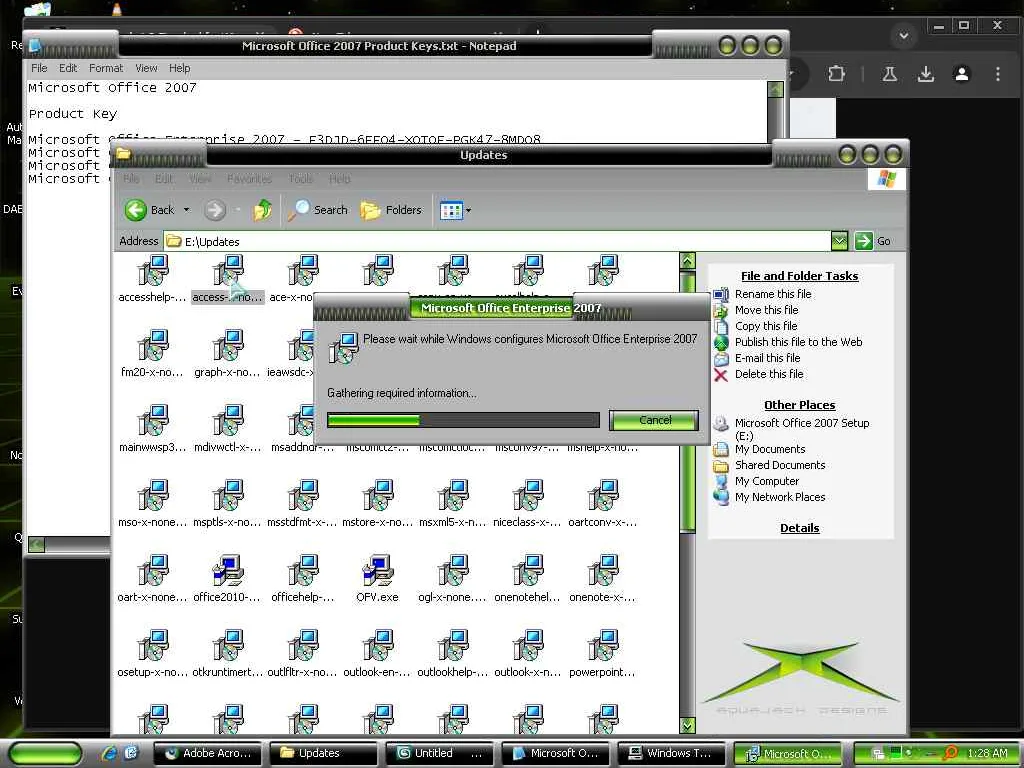
Task: Select the msxml5-x-n... file icon
Action: click(x=453, y=495)
